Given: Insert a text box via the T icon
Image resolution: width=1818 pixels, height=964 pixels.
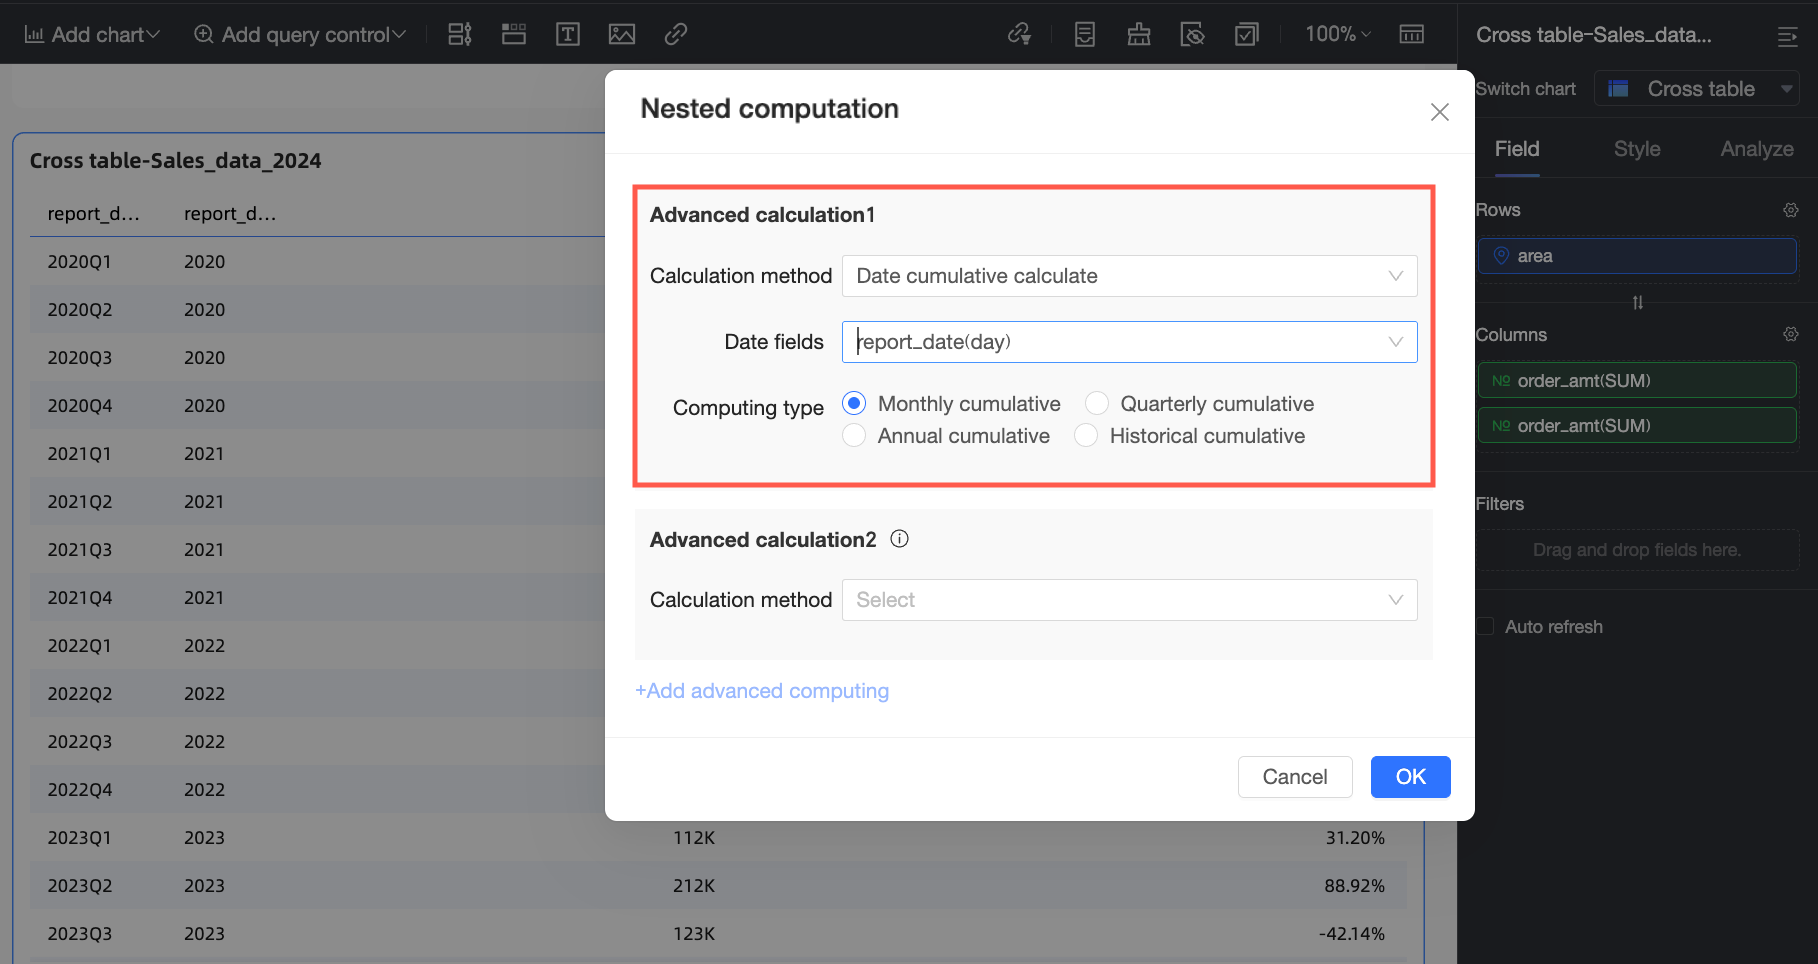Looking at the screenshot, I should 568,34.
